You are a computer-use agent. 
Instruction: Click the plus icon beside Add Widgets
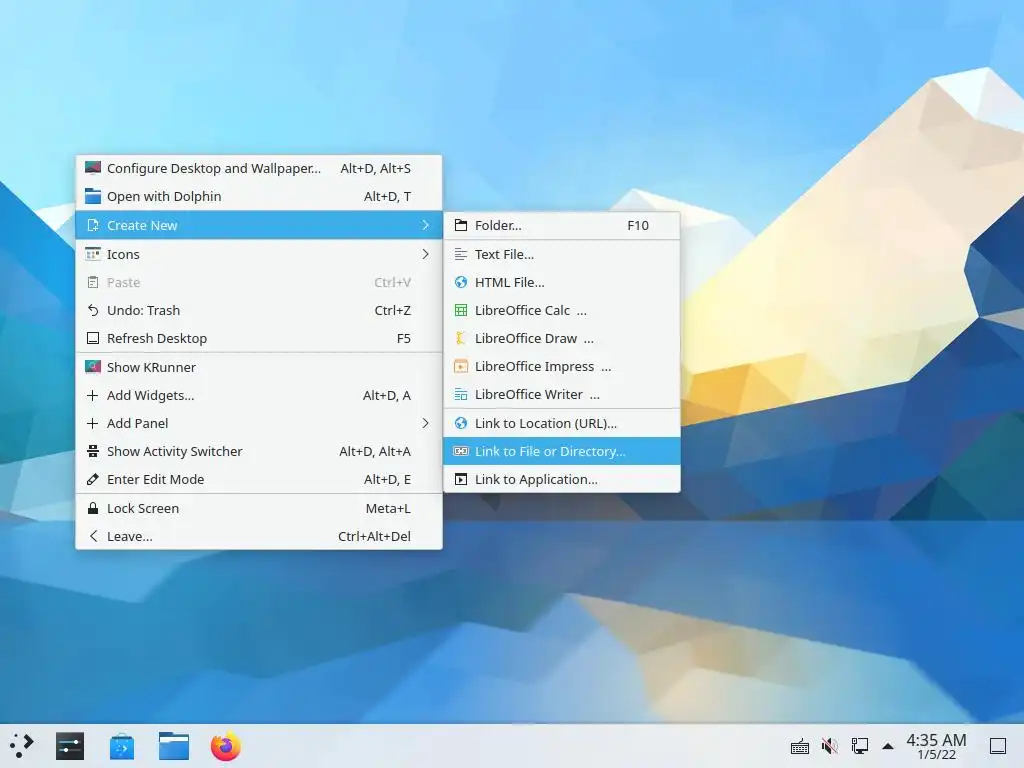[x=93, y=395]
